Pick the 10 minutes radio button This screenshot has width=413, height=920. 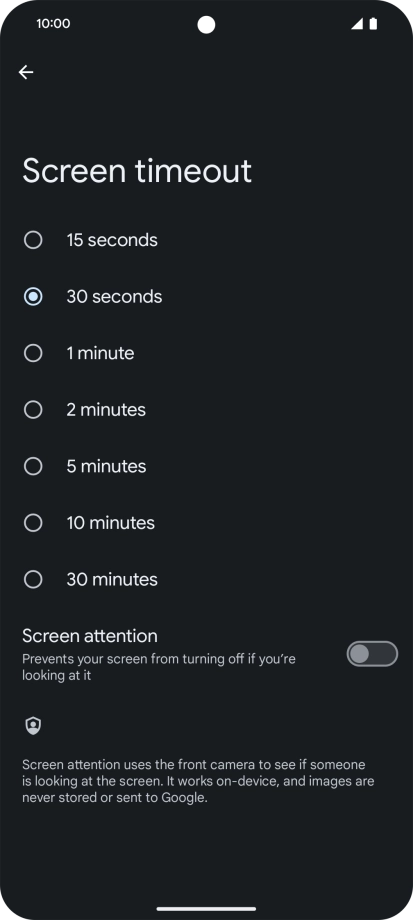pos(33,522)
